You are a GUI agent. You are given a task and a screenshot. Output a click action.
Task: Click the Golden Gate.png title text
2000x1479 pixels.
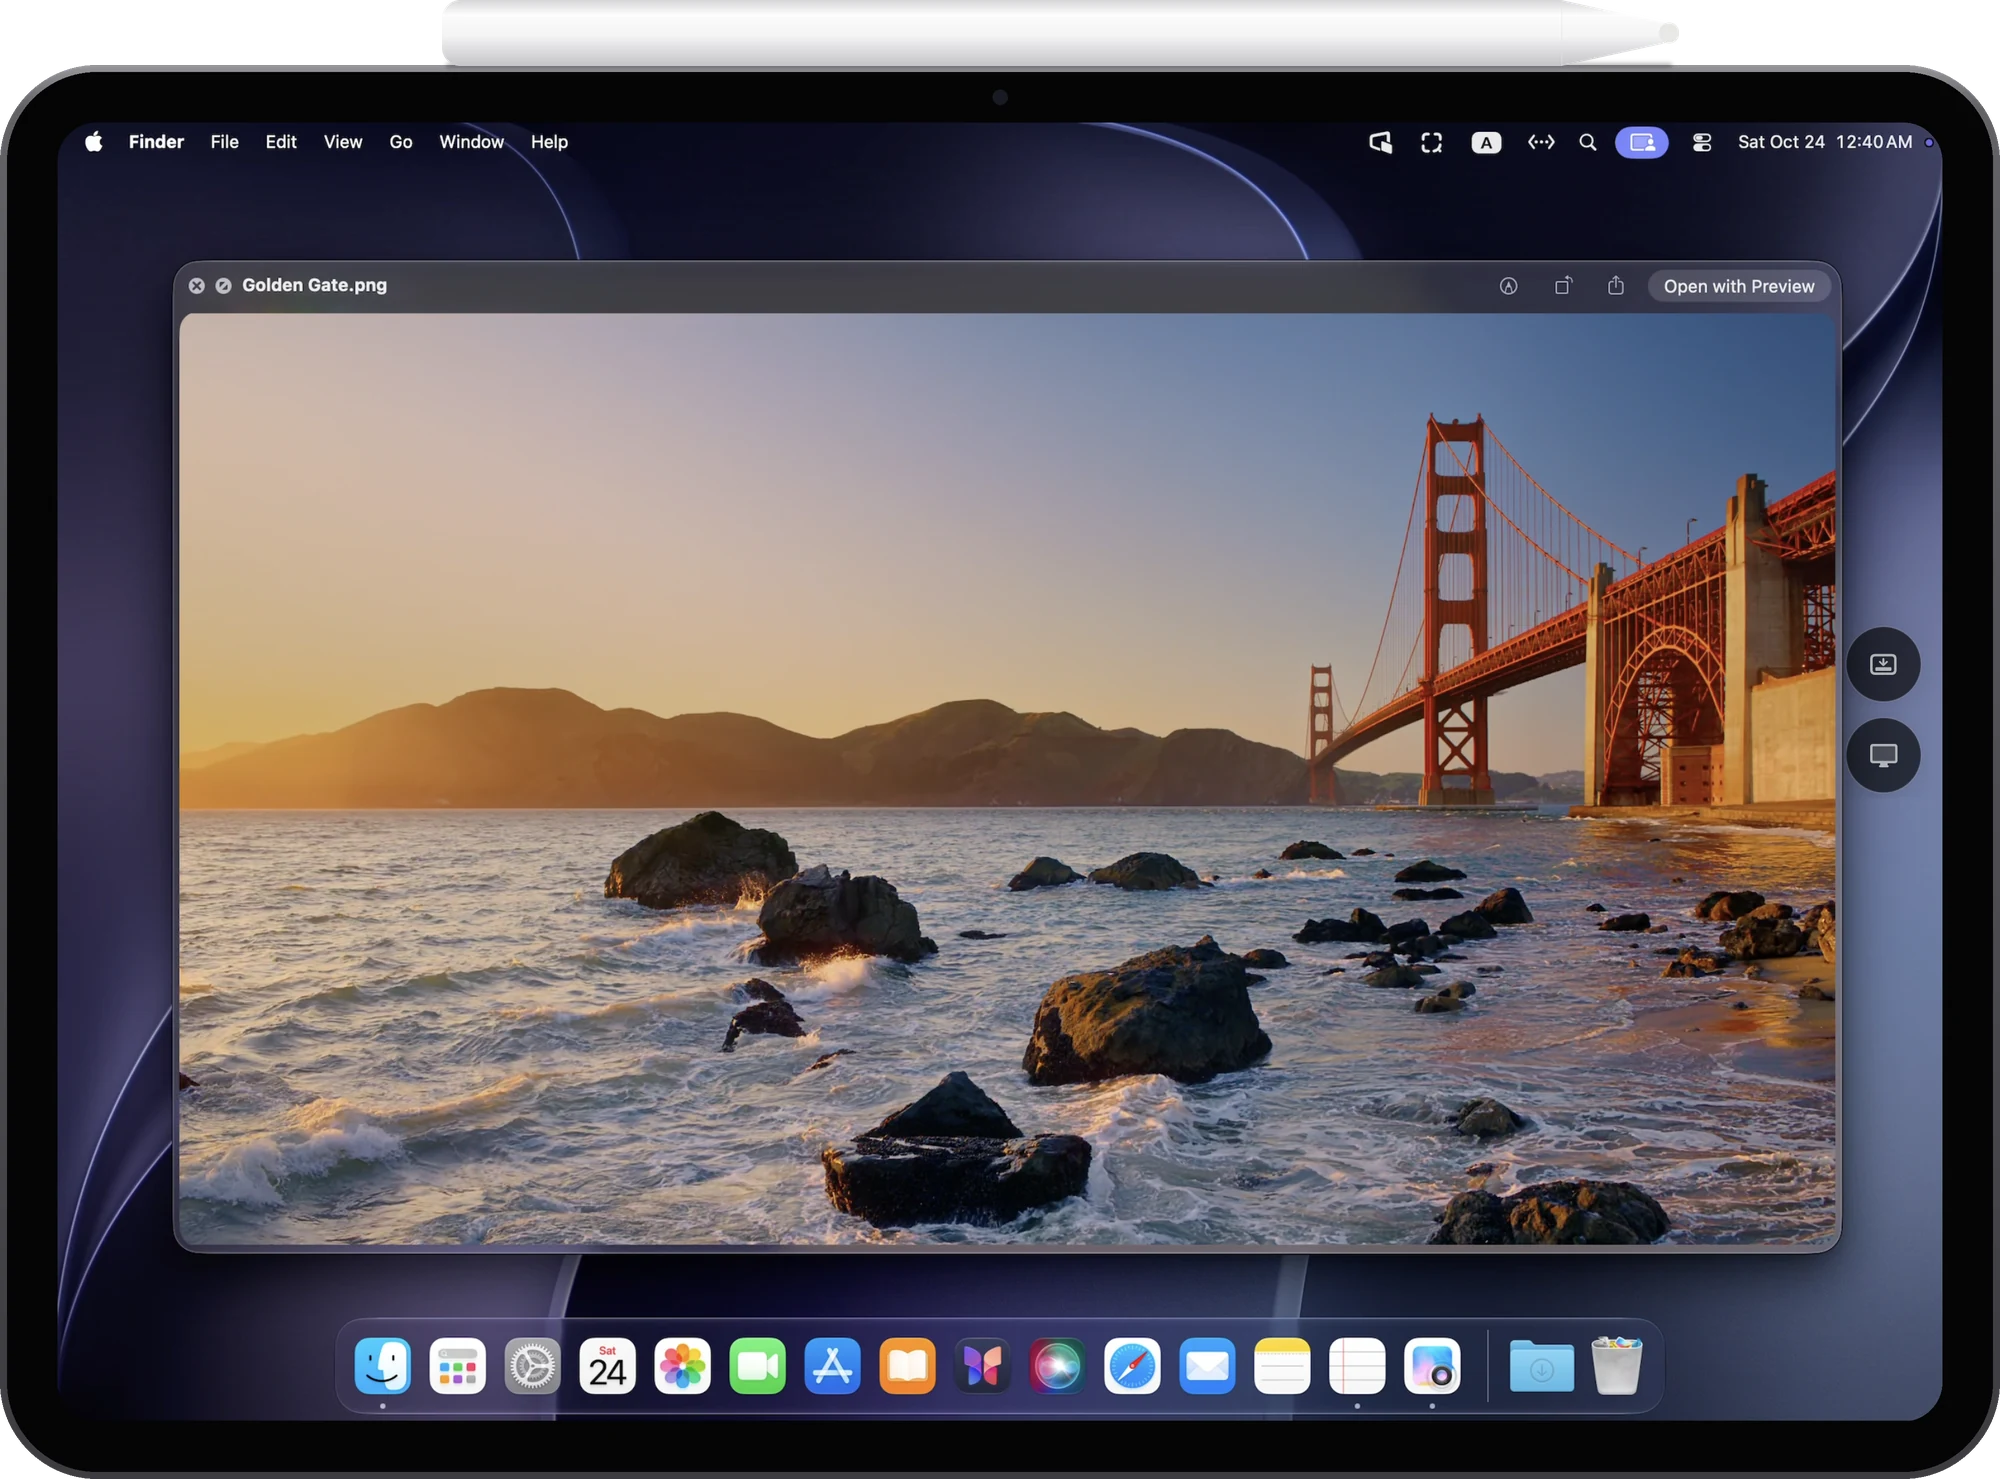pyautogui.click(x=314, y=285)
